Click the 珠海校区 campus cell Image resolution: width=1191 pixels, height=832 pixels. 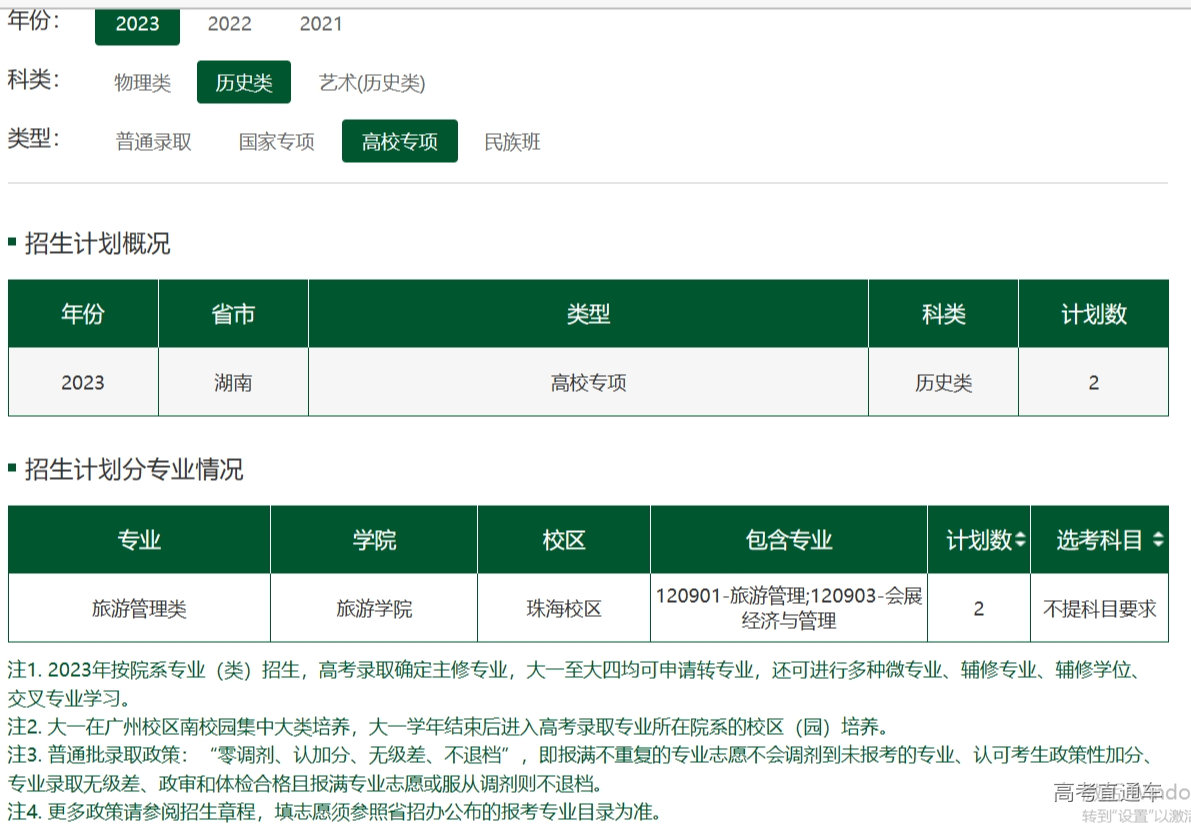[x=564, y=608]
